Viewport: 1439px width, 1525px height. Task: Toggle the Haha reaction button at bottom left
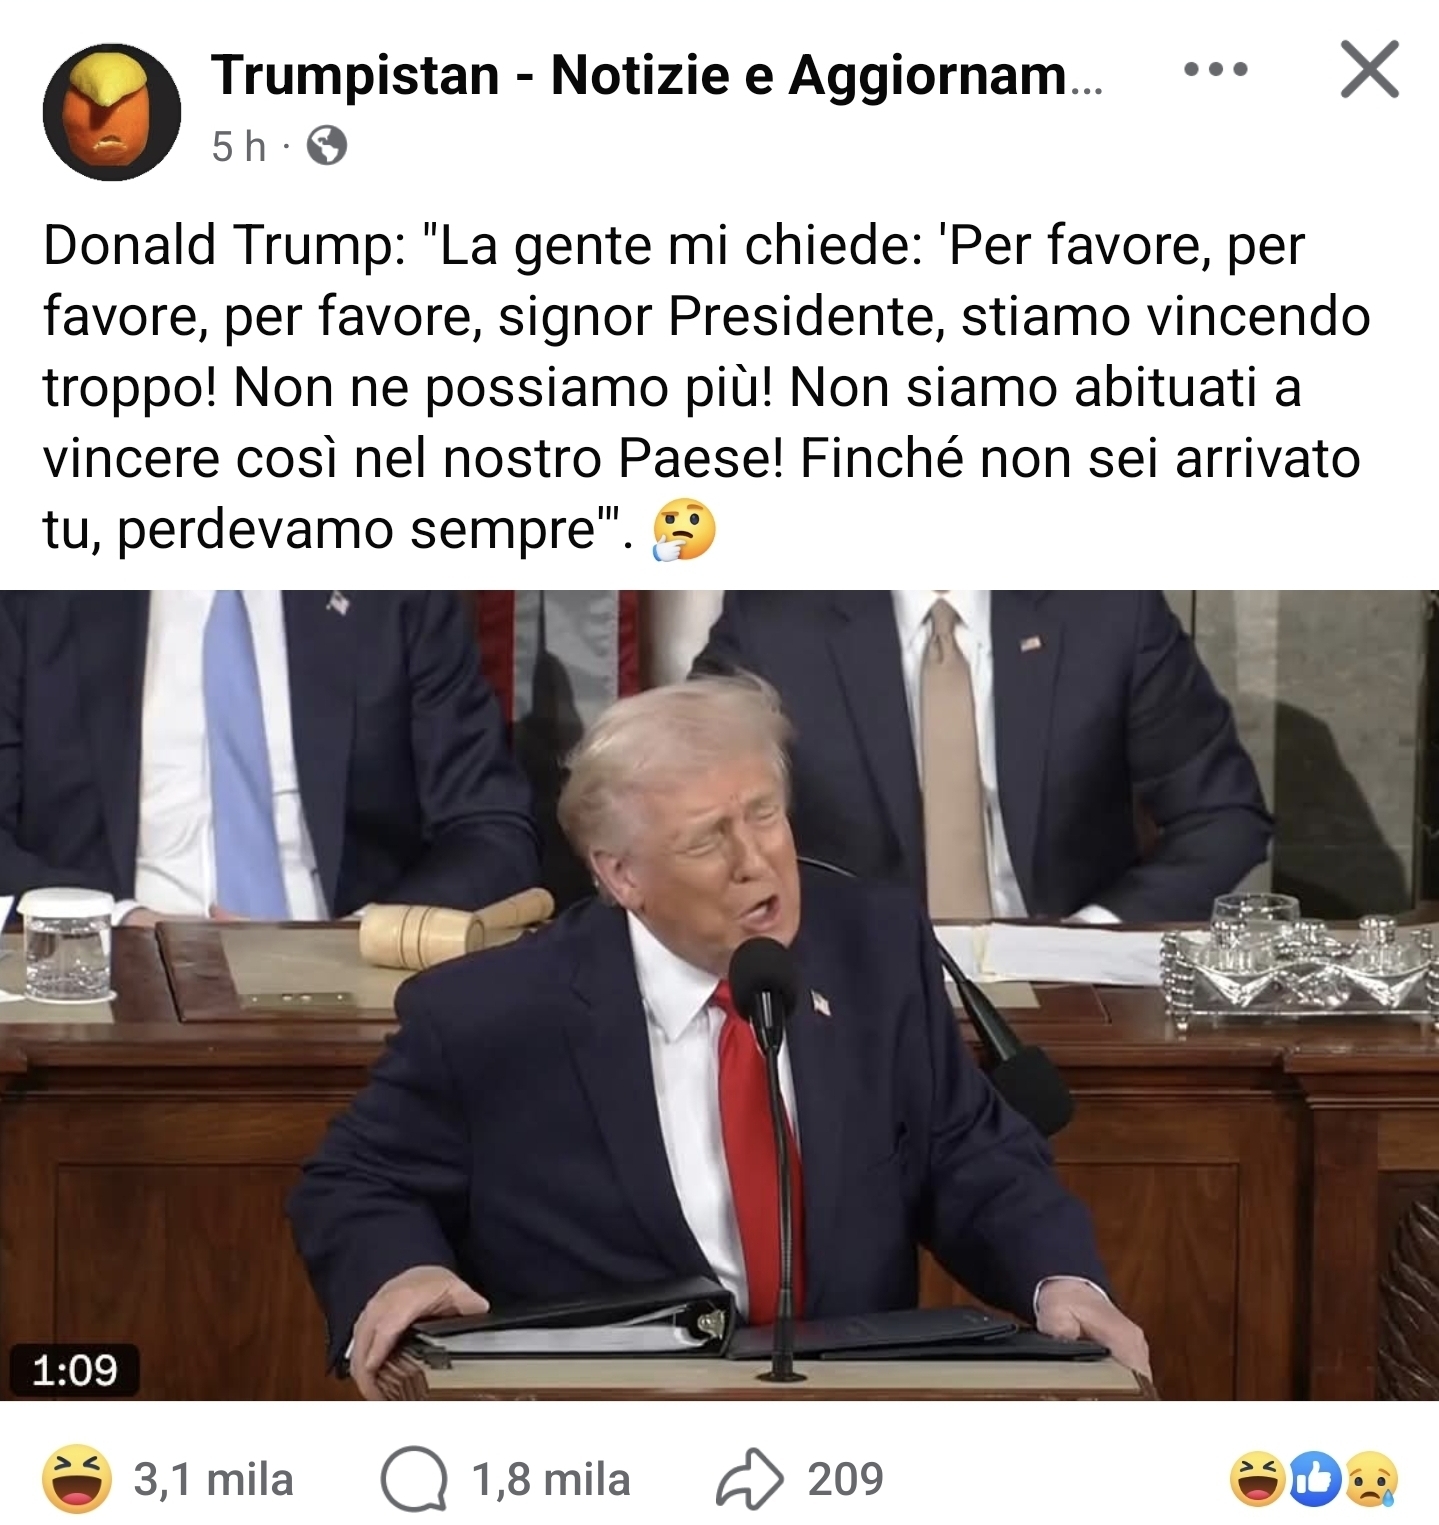(77, 1480)
